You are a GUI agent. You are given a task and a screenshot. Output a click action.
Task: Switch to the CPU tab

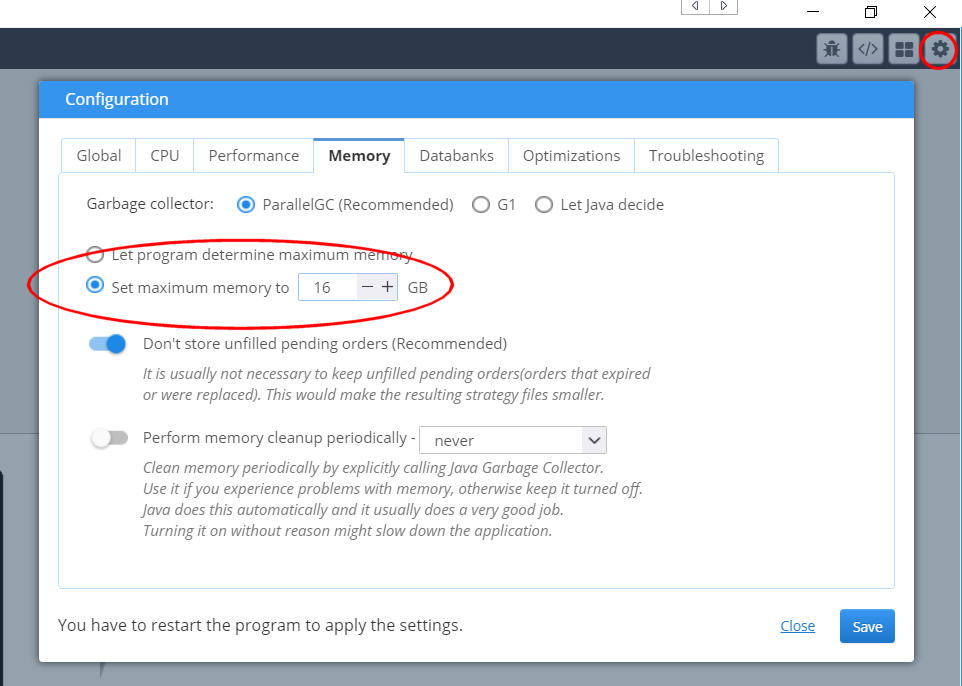click(165, 156)
